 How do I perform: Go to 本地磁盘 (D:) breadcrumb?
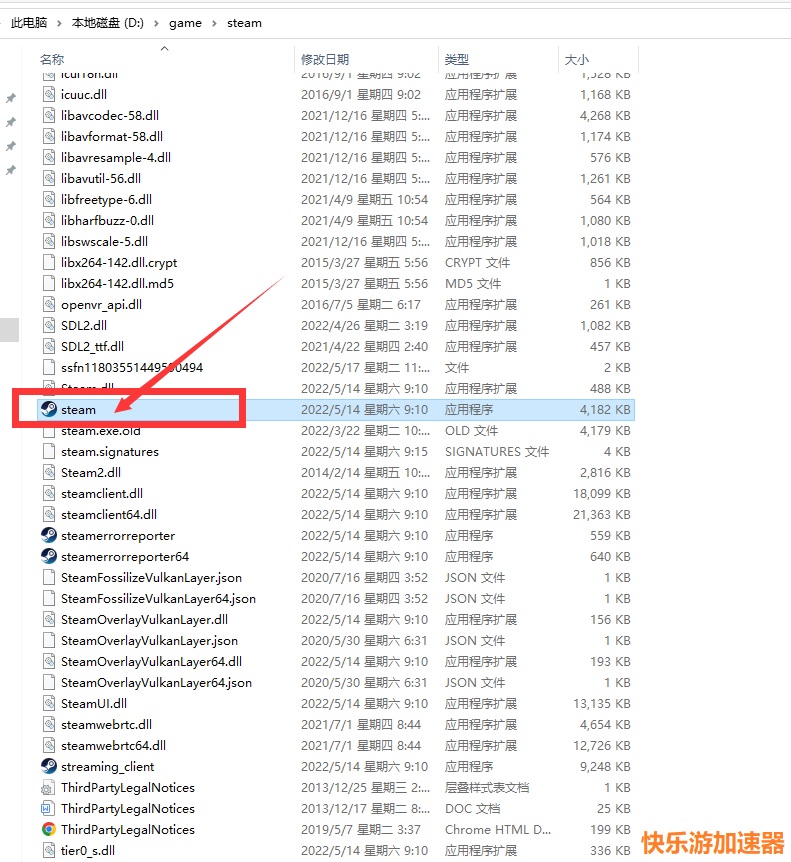click(108, 23)
